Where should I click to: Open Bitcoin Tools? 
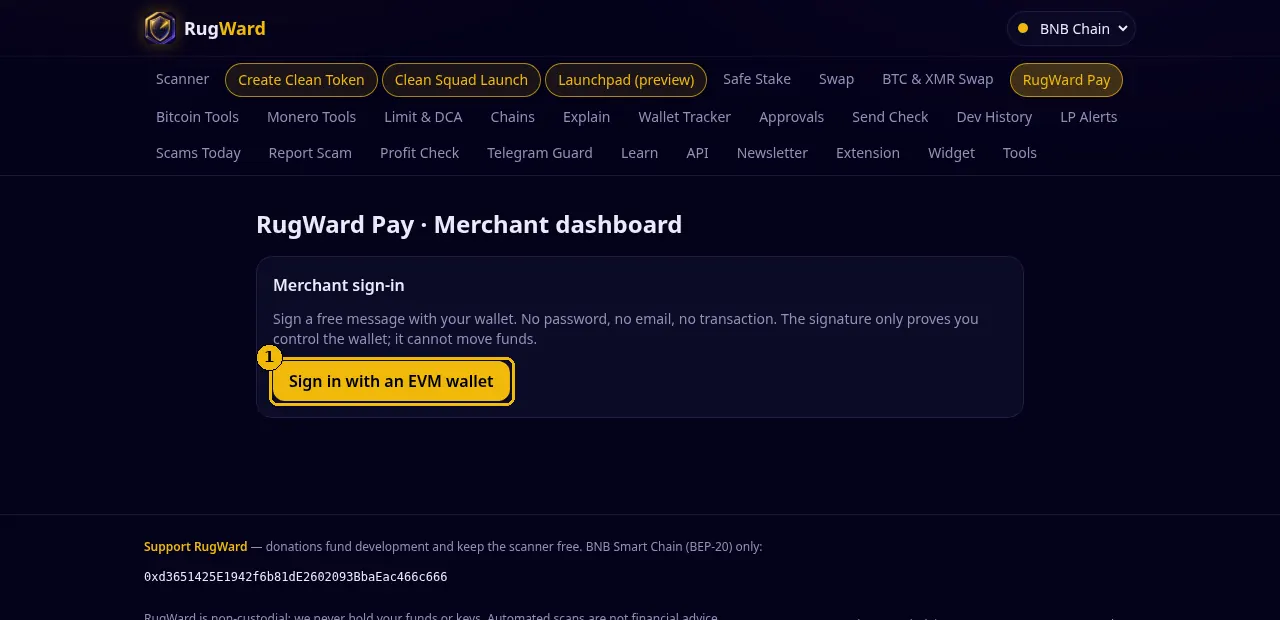point(197,117)
